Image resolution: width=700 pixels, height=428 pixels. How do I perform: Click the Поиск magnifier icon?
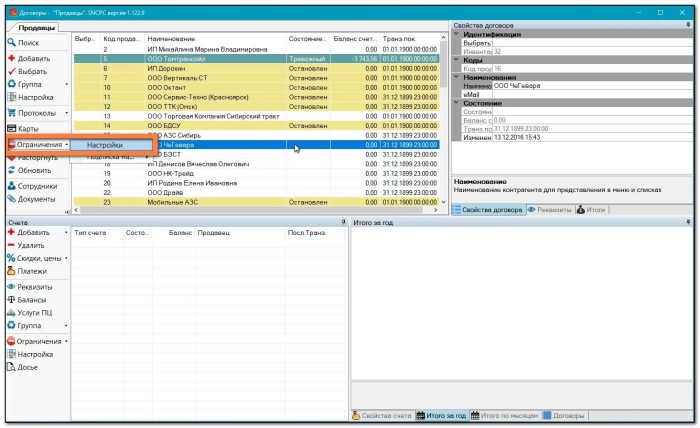pos(12,43)
